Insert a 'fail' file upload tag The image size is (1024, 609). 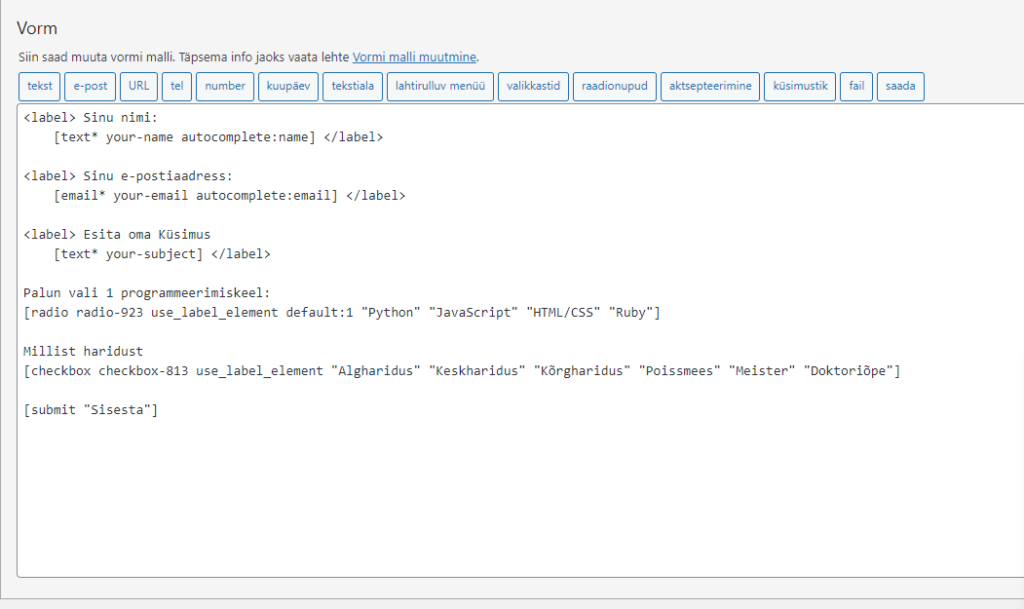[x=856, y=86]
